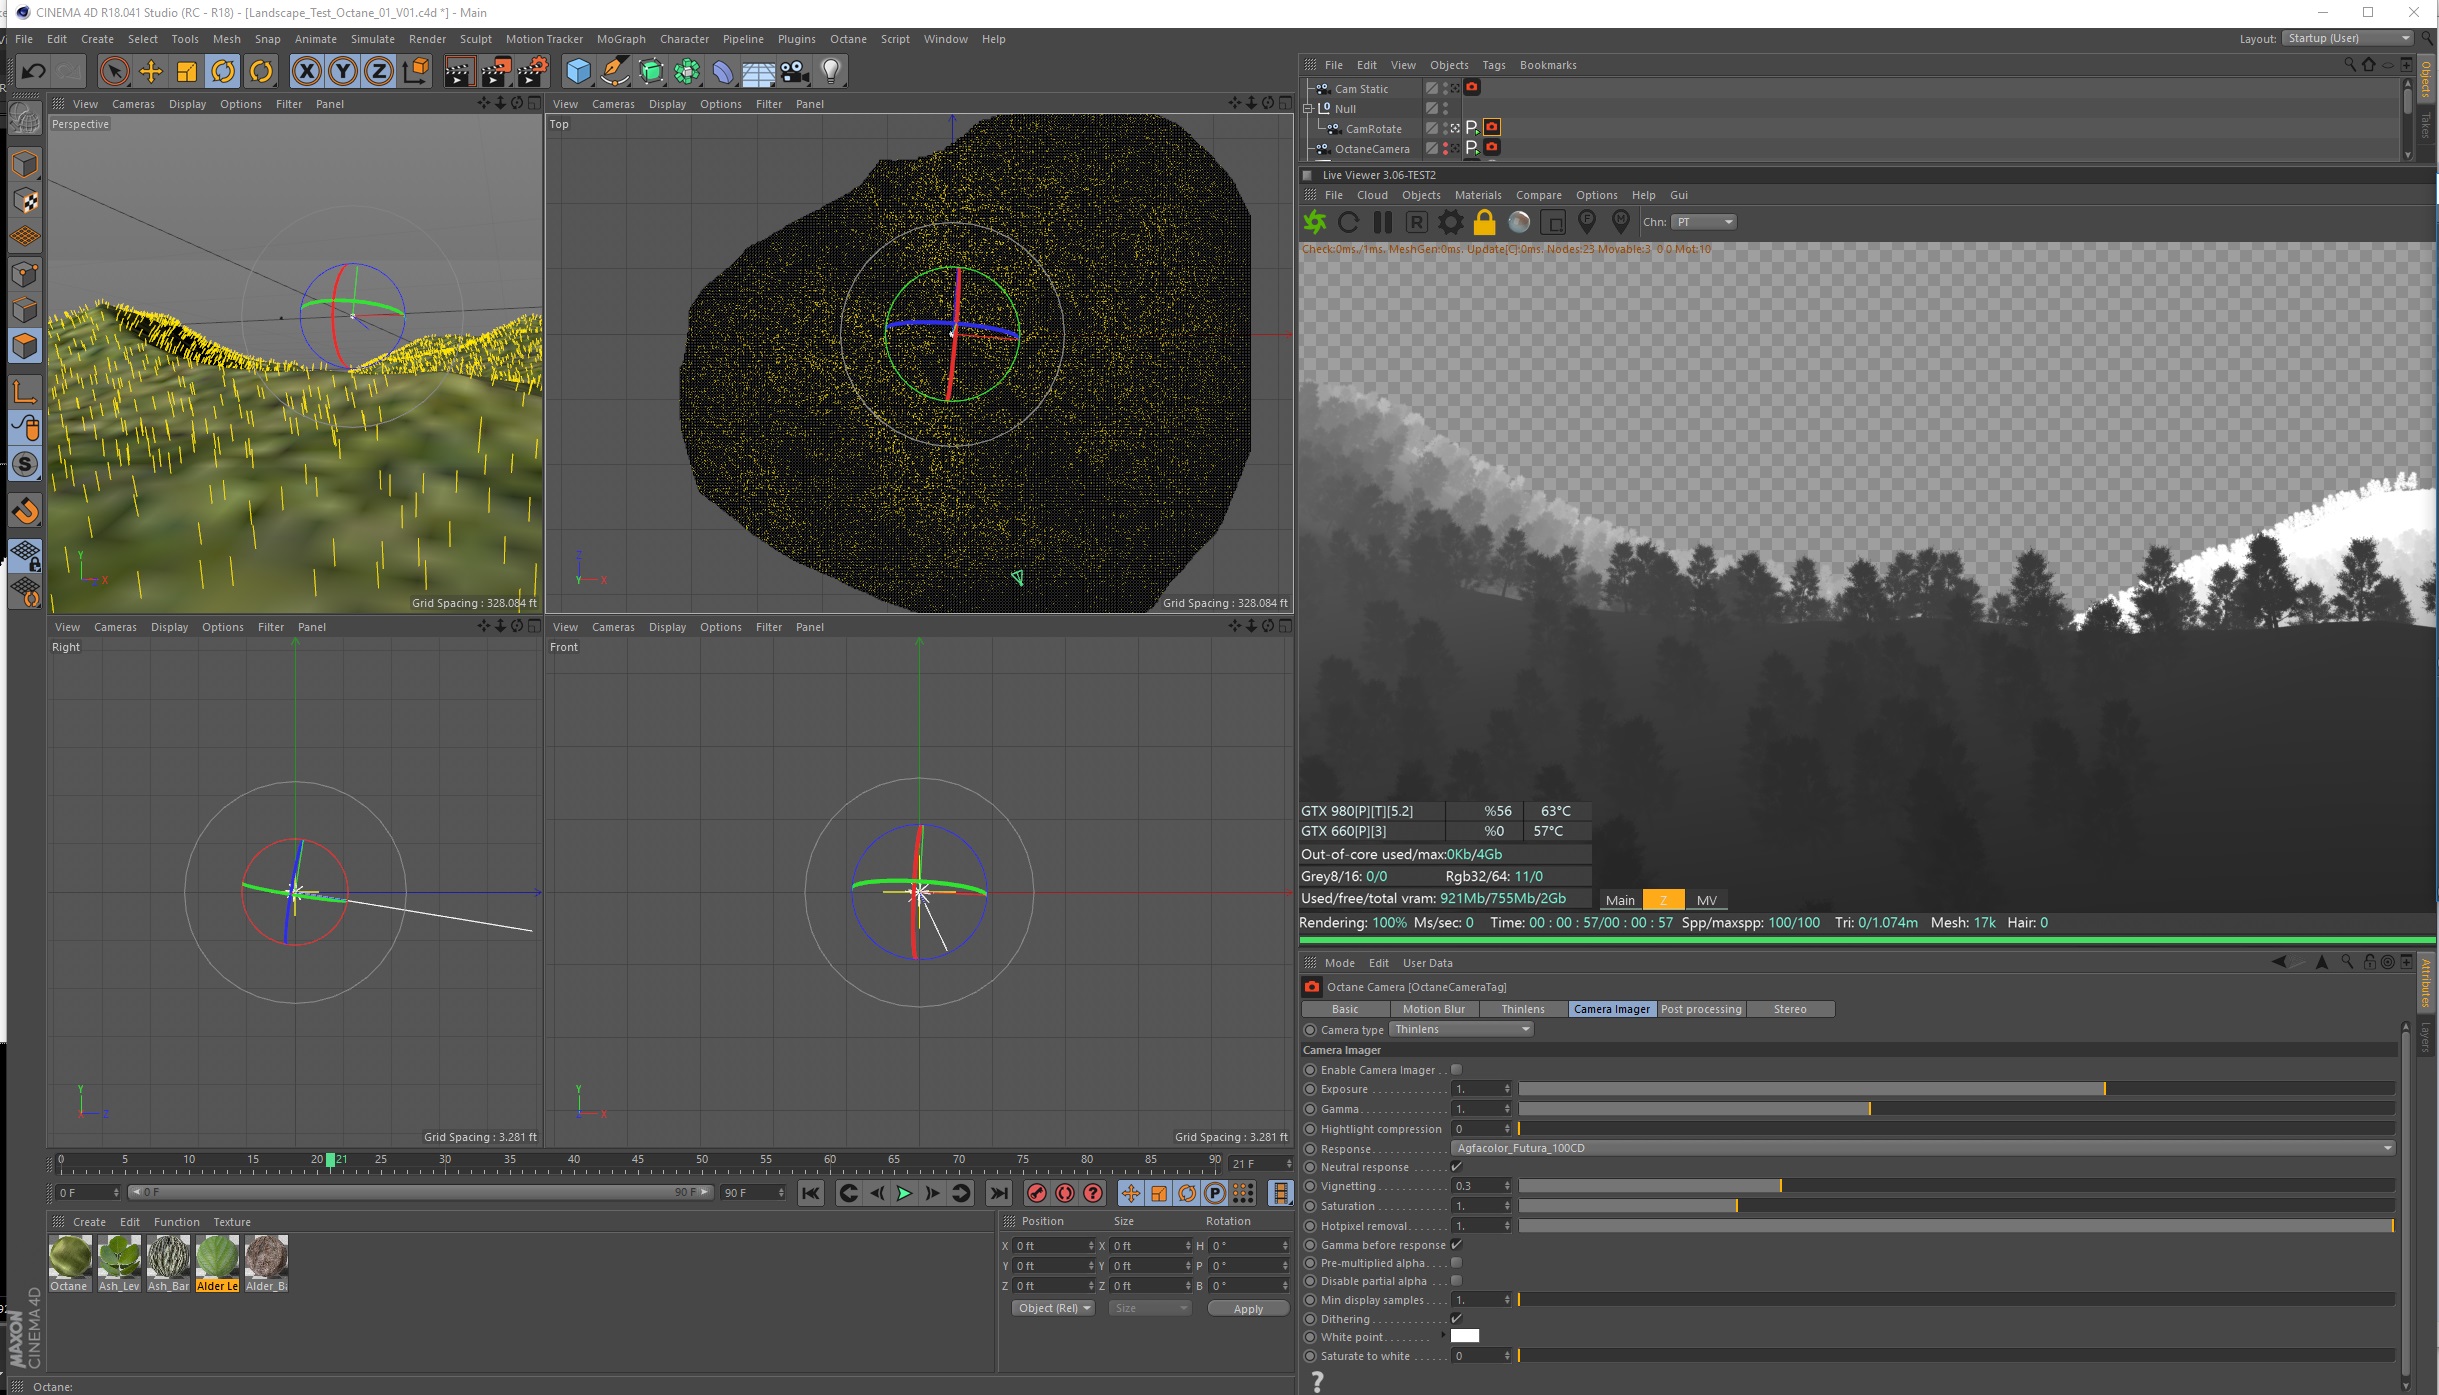The image size is (2439, 1395).
Task: Click the White point color swatch
Action: point(1464,1337)
